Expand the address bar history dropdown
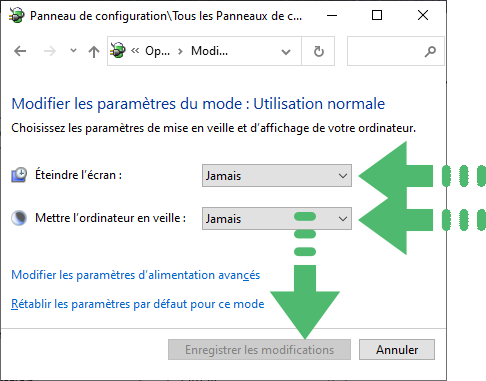Screen dimensions: 486x381 coord(286,52)
